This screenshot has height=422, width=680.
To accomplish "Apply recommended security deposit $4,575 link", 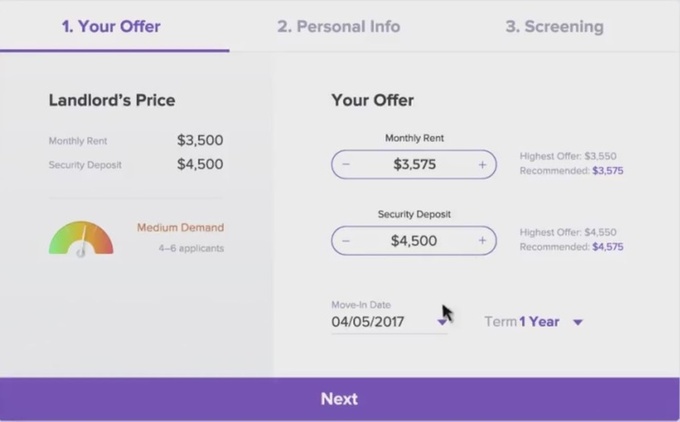I will click(608, 247).
